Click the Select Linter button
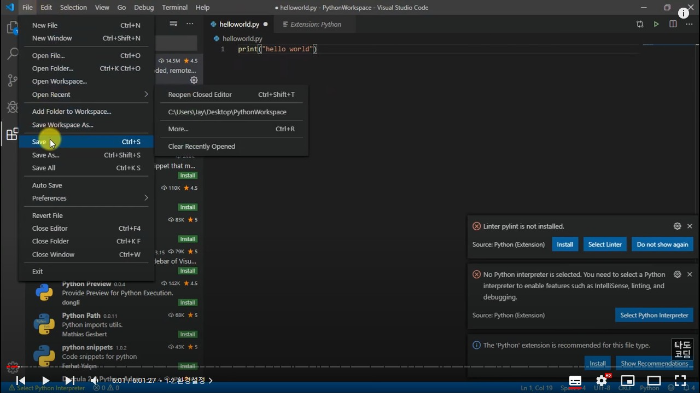This screenshot has width=700, height=393. point(605,244)
